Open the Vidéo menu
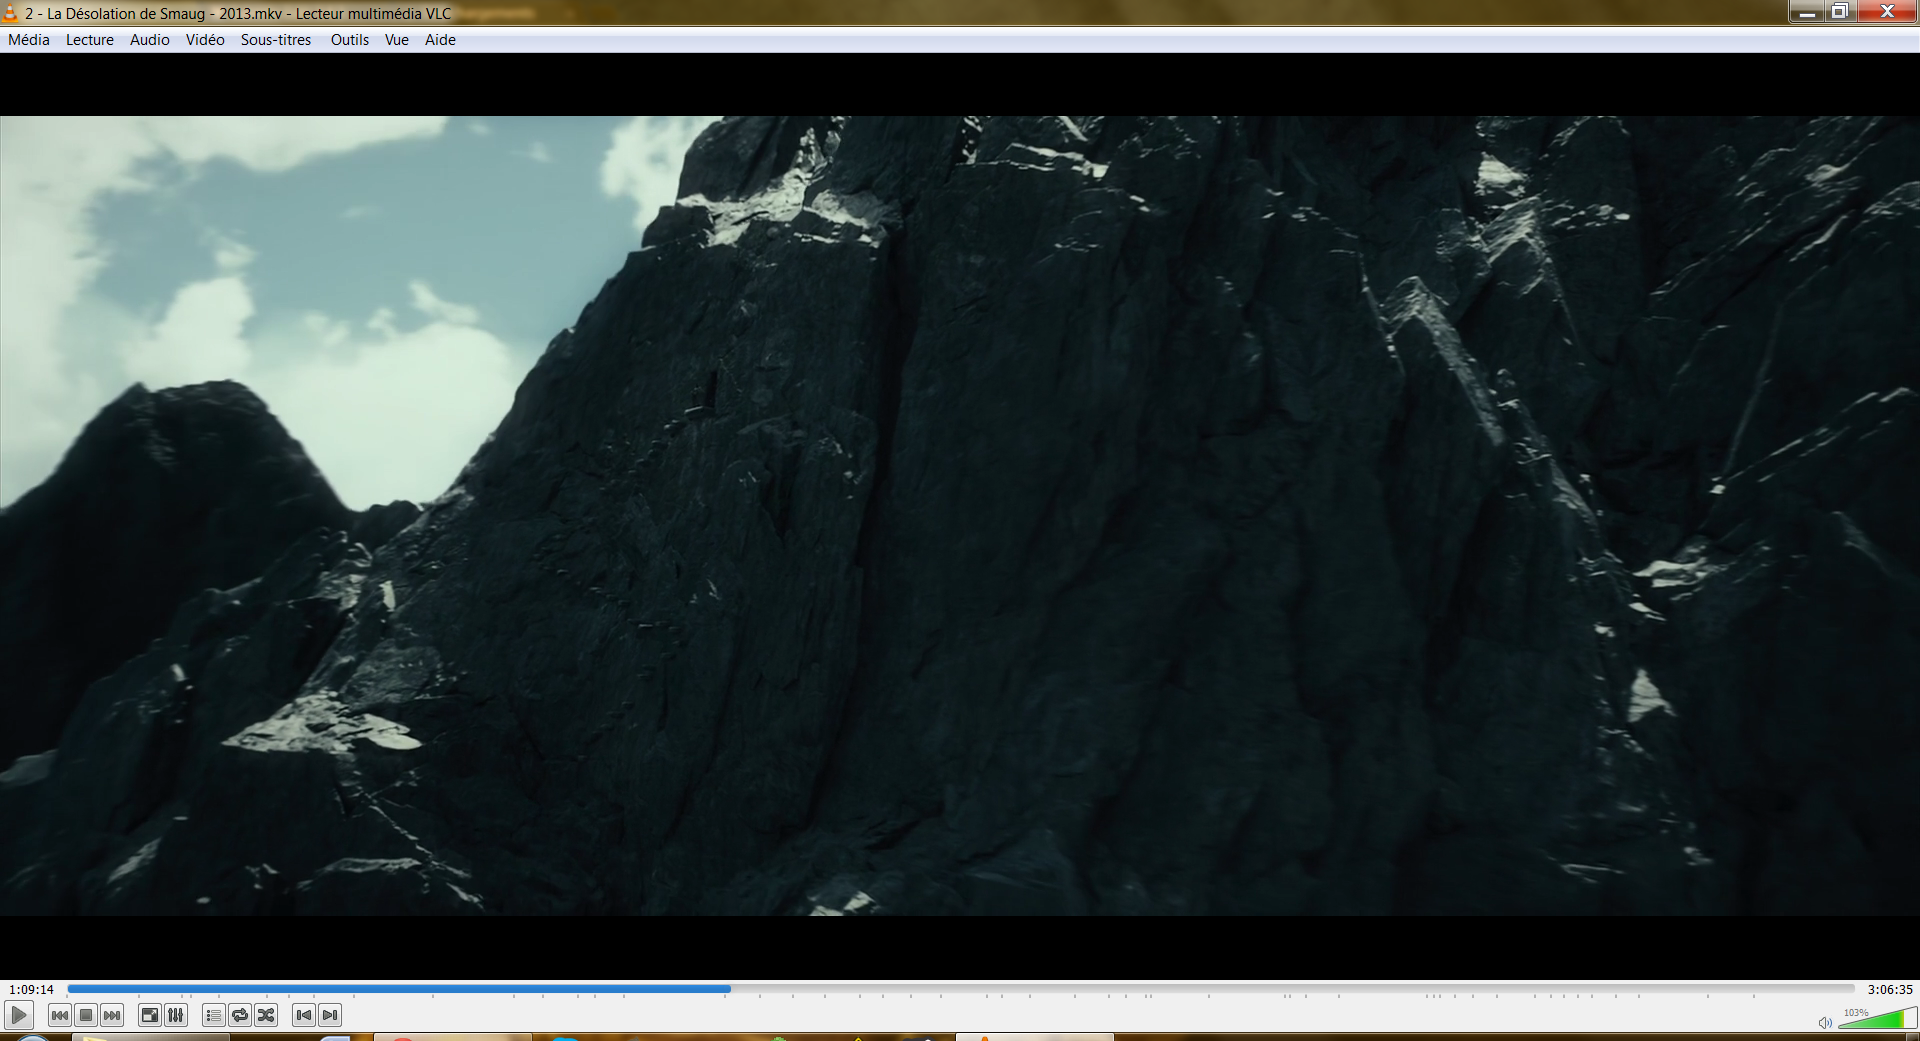This screenshot has width=1920, height=1041. click(205, 40)
